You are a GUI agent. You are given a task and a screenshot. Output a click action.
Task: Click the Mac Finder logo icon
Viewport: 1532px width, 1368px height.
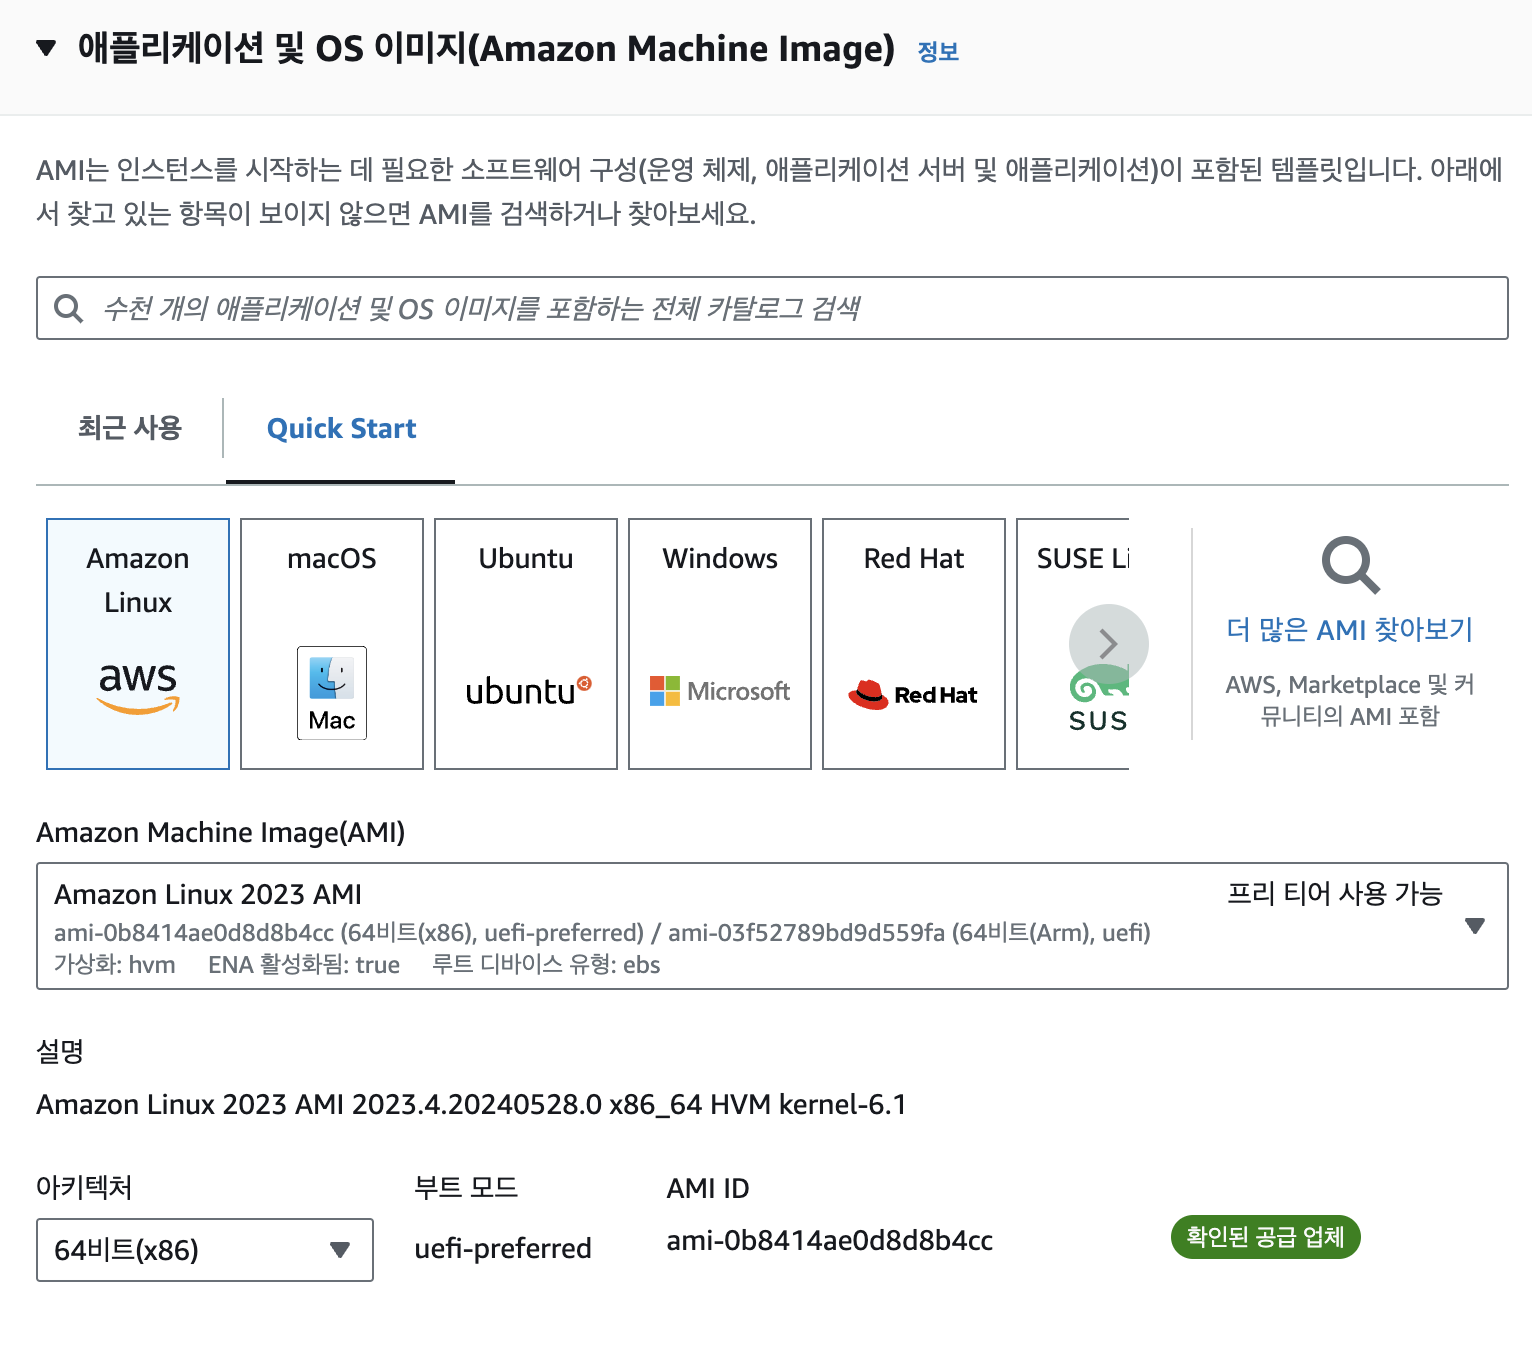(332, 693)
